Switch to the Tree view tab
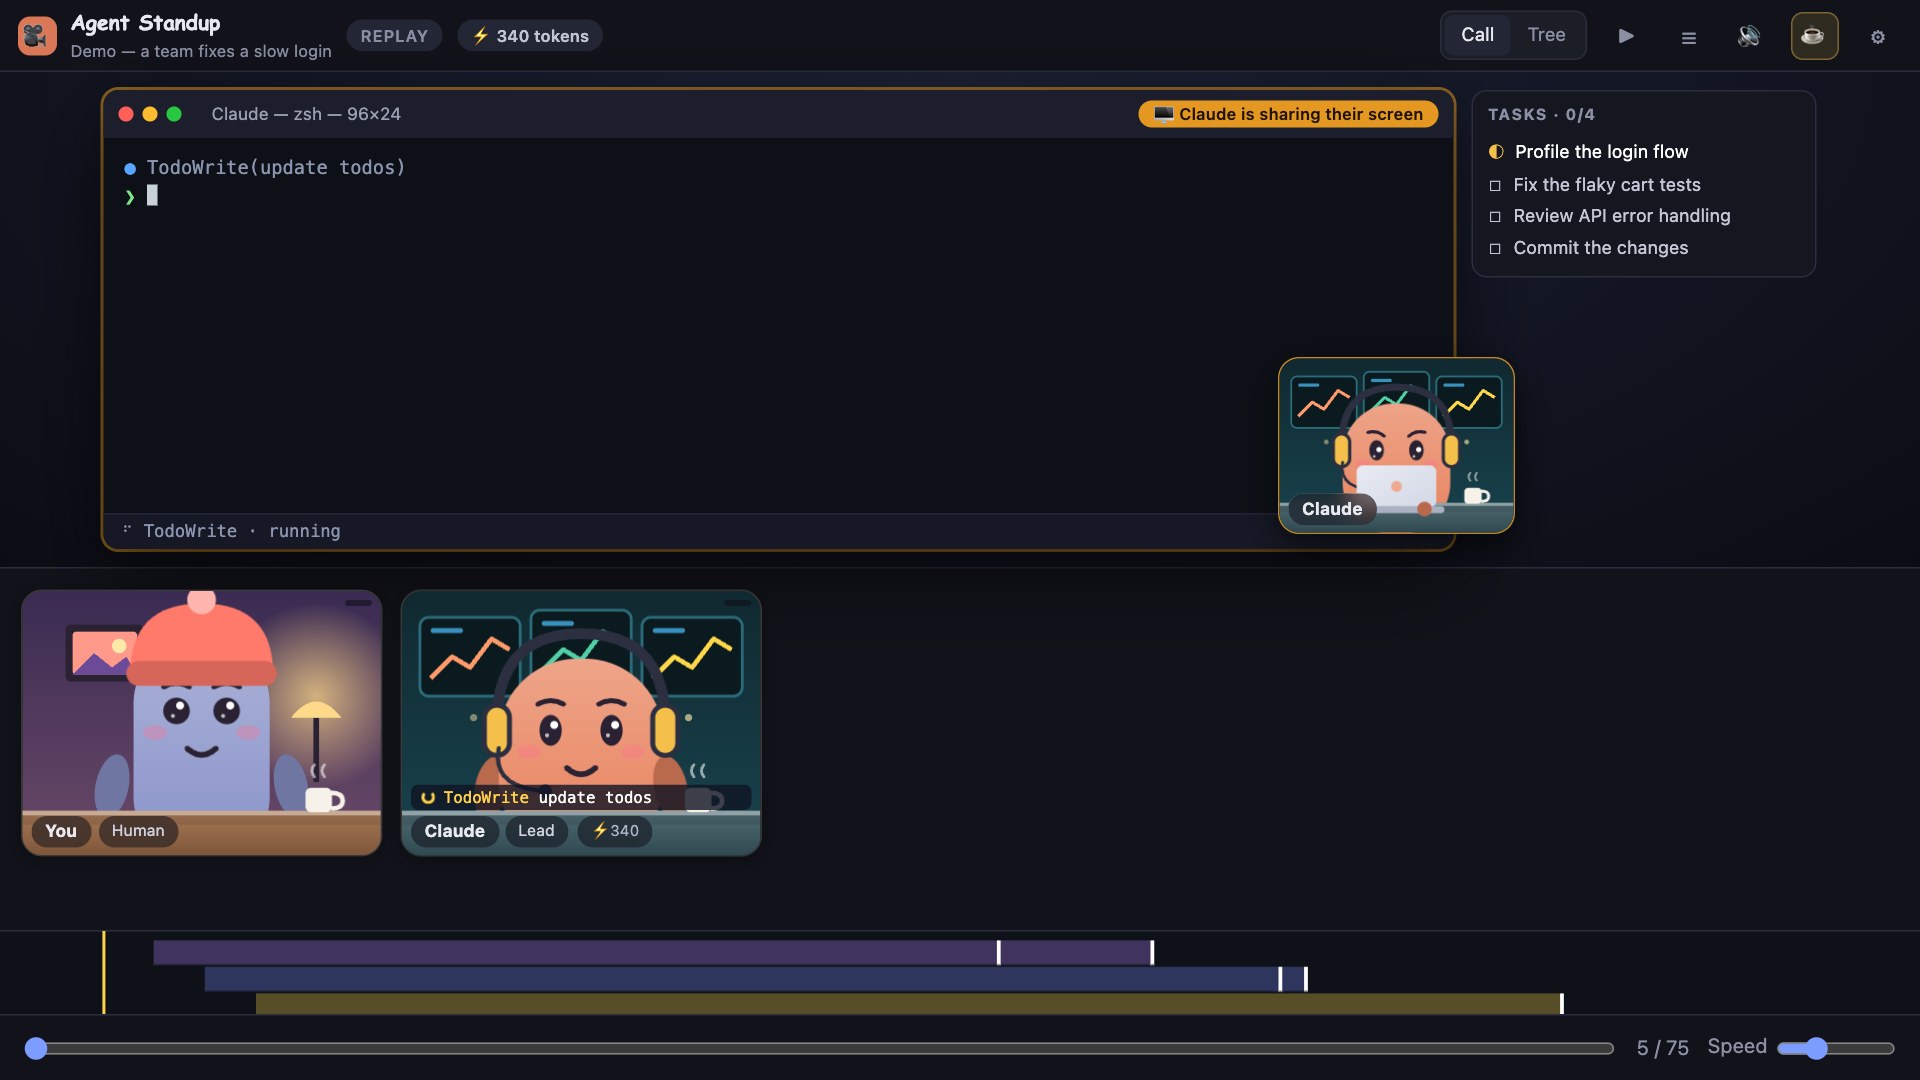 pos(1546,35)
